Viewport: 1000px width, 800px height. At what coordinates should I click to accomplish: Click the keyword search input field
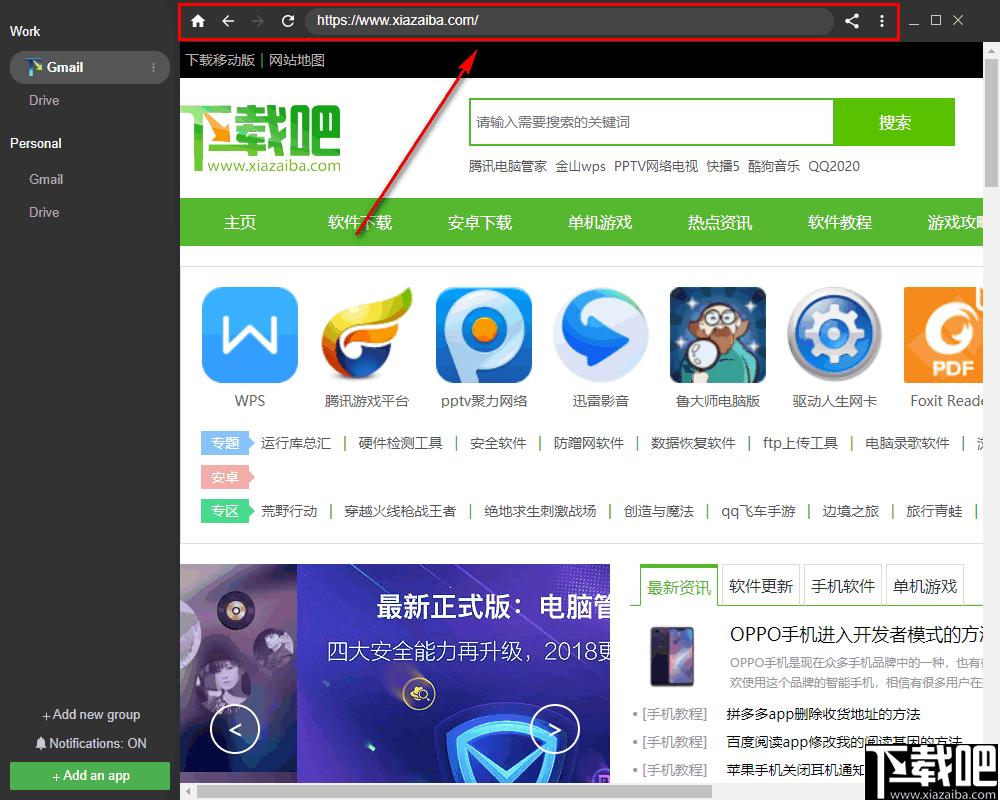click(x=651, y=122)
